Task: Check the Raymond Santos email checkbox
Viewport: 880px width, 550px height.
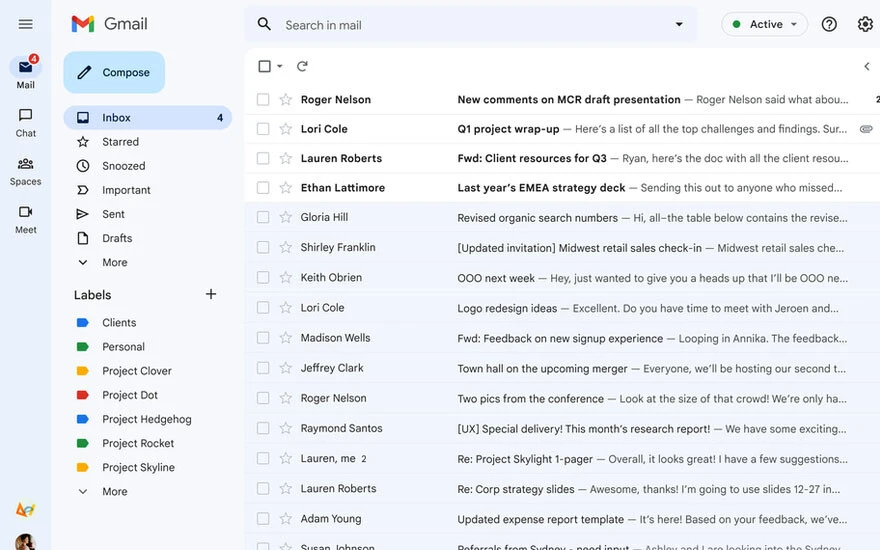Action: [x=263, y=428]
